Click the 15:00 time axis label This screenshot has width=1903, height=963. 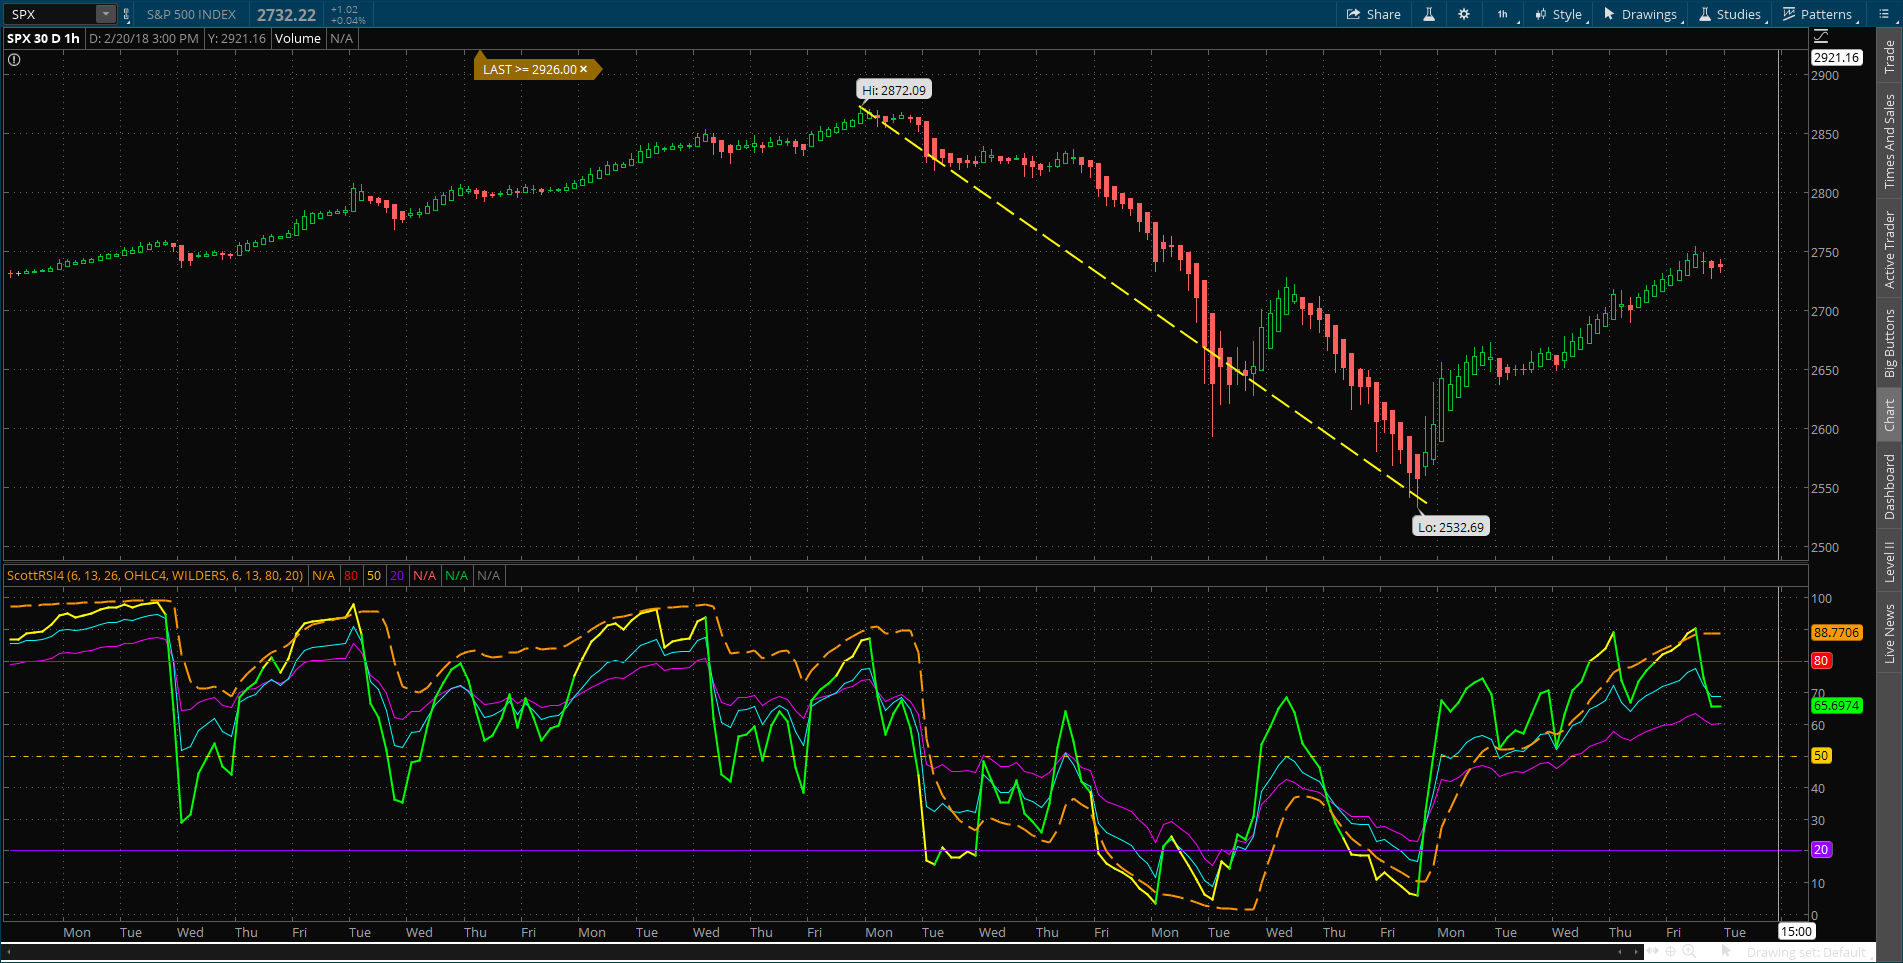(1796, 932)
